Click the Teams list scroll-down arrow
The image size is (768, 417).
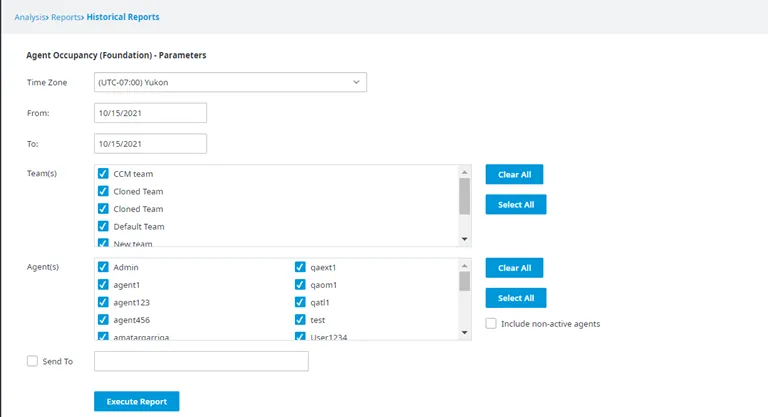(x=464, y=239)
